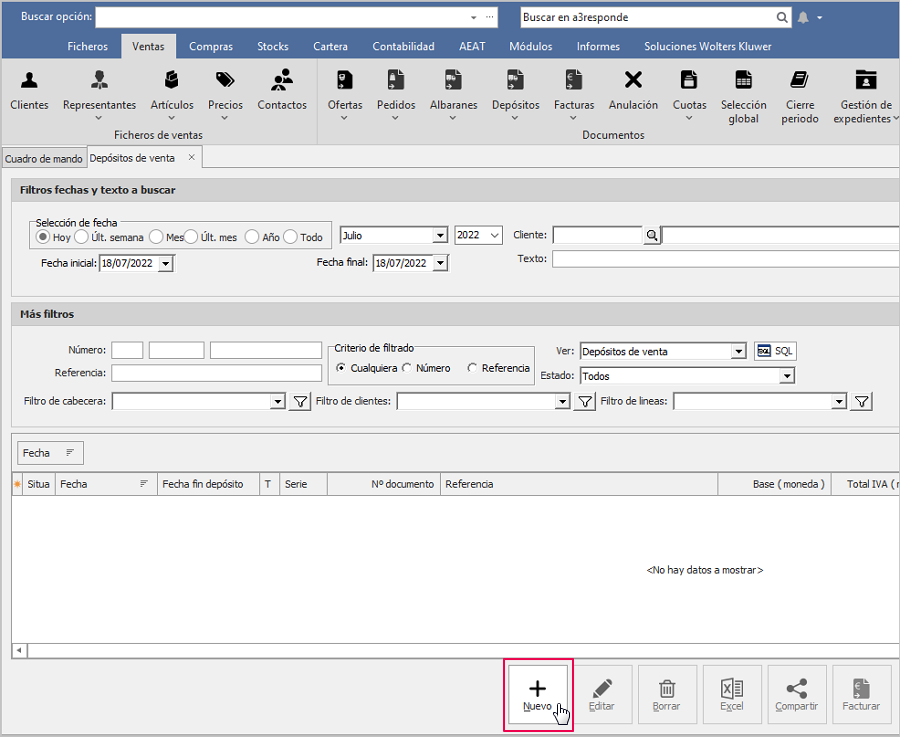The image size is (900, 737).
Task: Open the Fecha inicial date picker arrow
Action: click(166, 264)
